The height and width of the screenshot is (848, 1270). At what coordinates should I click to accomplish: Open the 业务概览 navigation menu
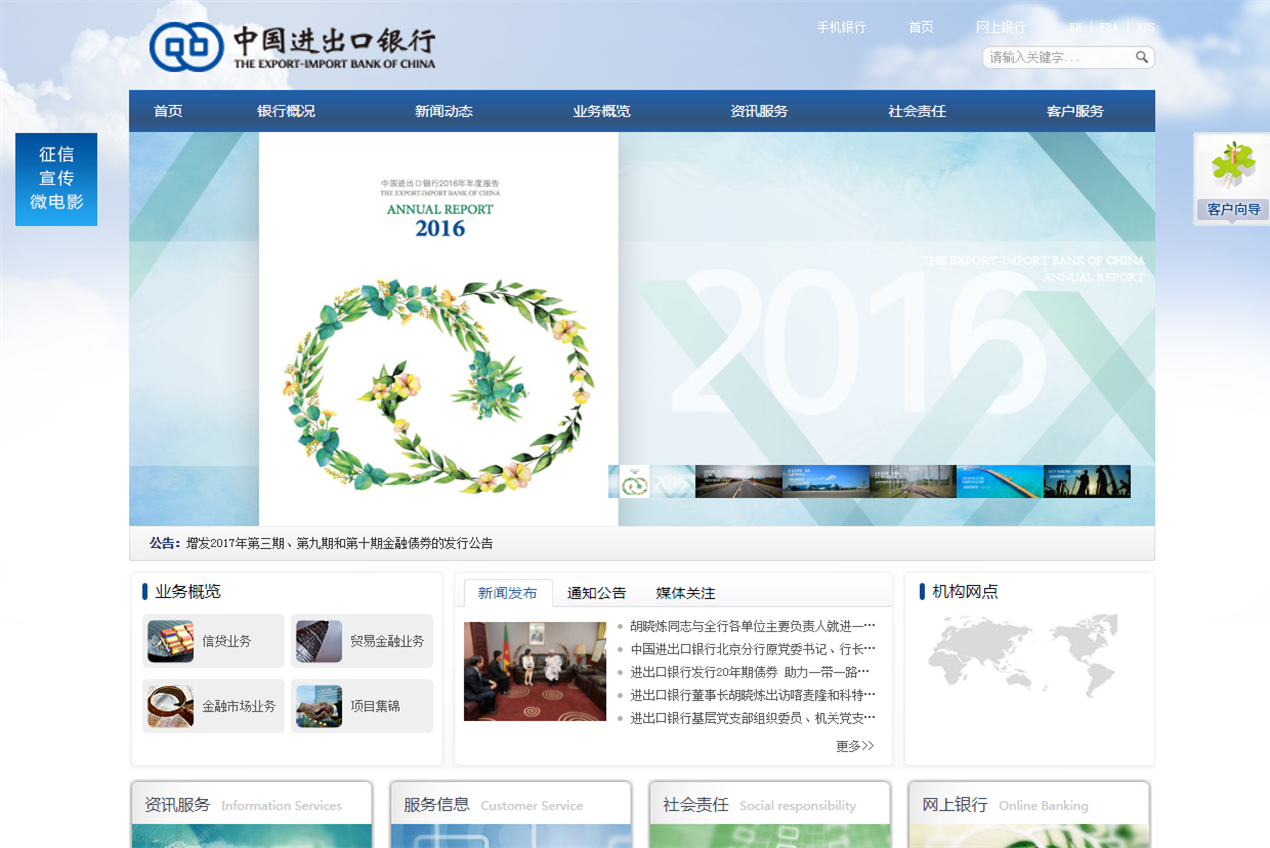click(x=602, y=111)
